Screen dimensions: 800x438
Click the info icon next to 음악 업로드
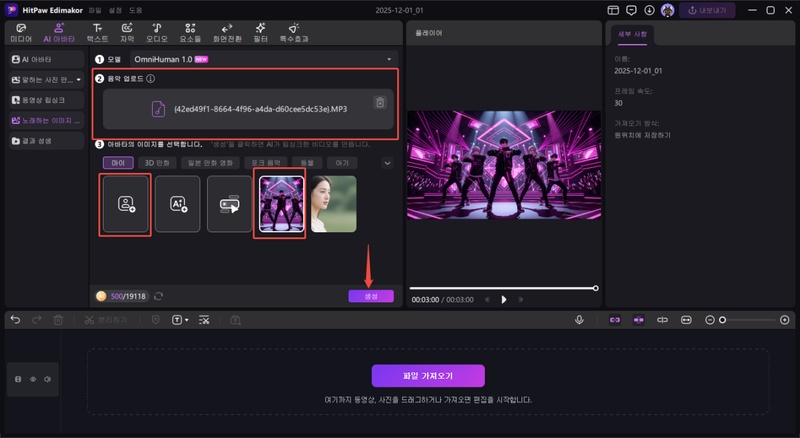151,79
